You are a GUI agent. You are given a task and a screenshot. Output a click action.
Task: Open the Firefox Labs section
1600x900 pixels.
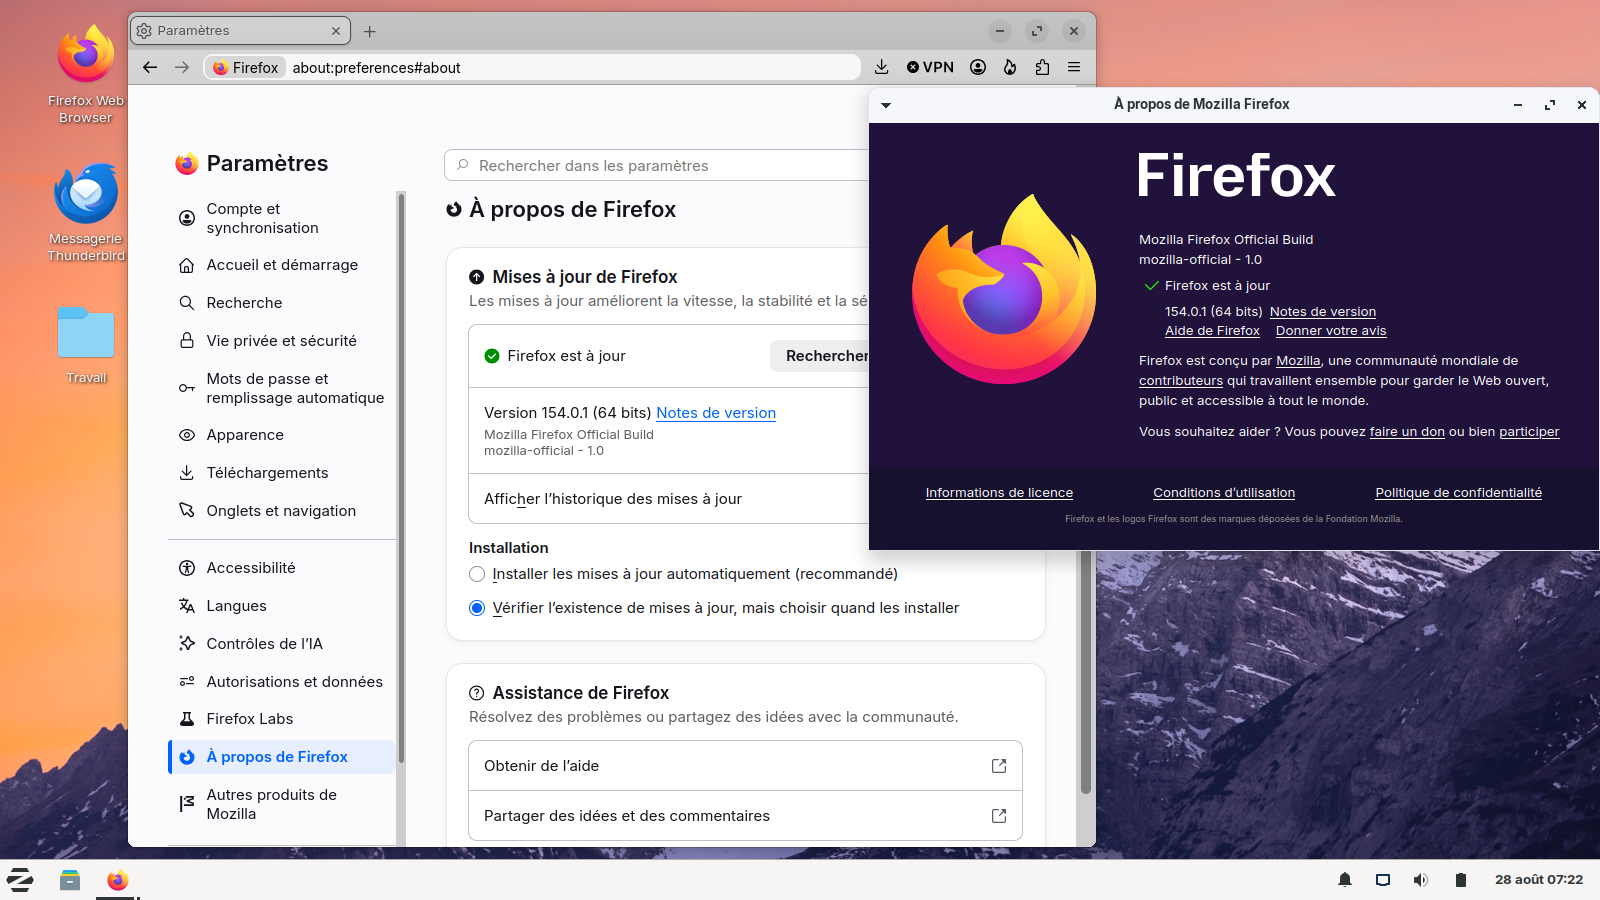coord(282,719)
